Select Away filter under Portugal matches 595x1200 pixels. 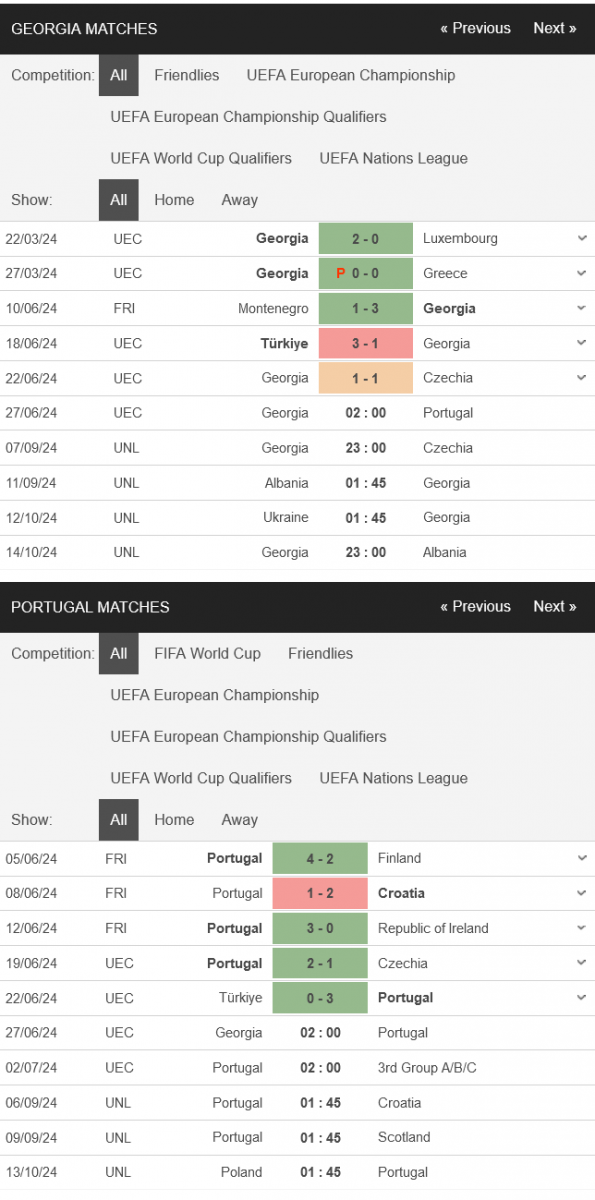tap(239, 820)
